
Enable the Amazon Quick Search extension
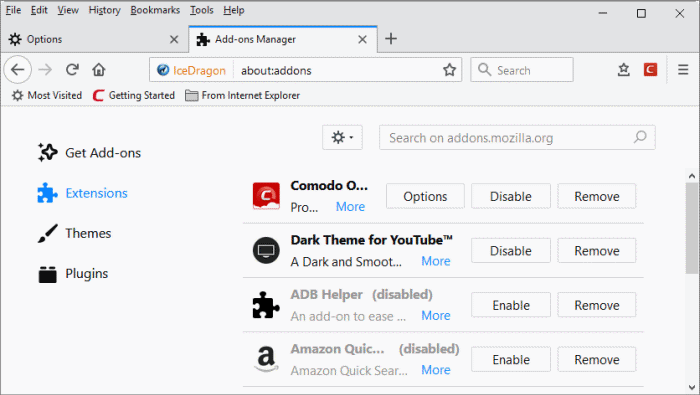pyautogui.click(x=511, y=360)
